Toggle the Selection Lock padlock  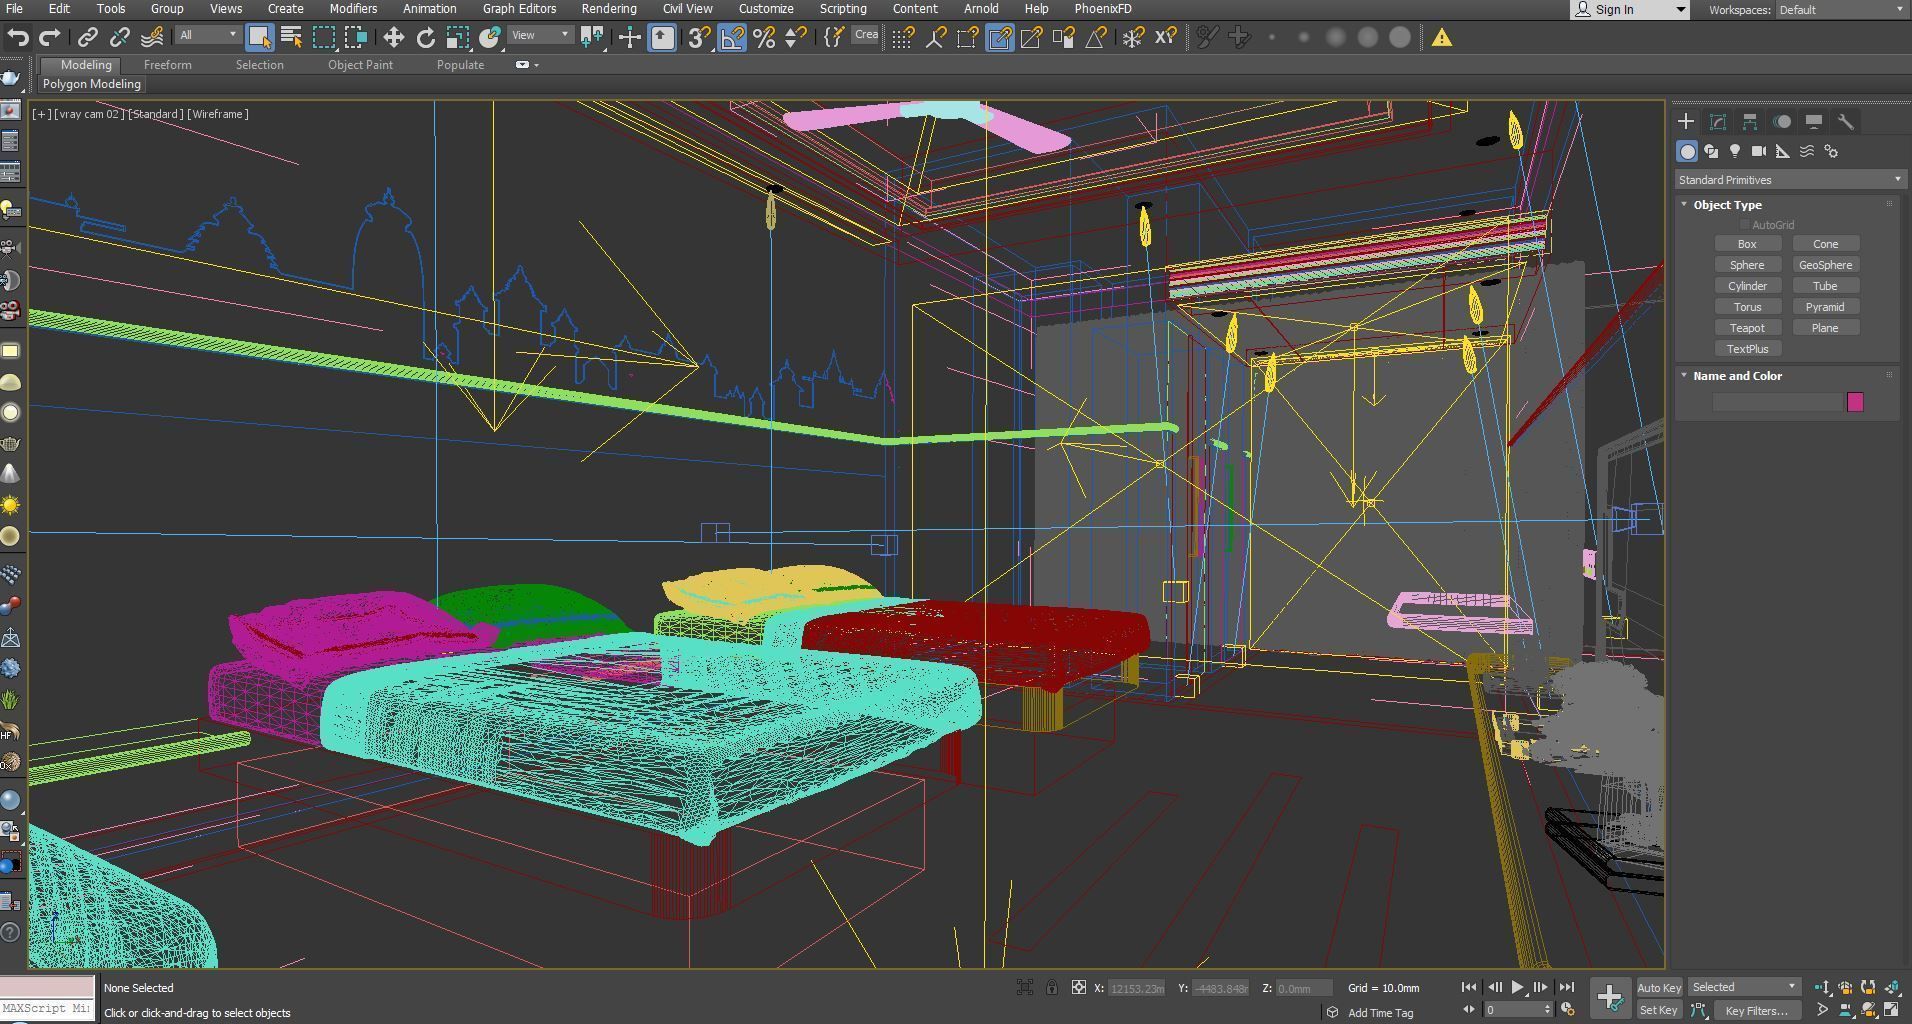(x=1052, y=988)
